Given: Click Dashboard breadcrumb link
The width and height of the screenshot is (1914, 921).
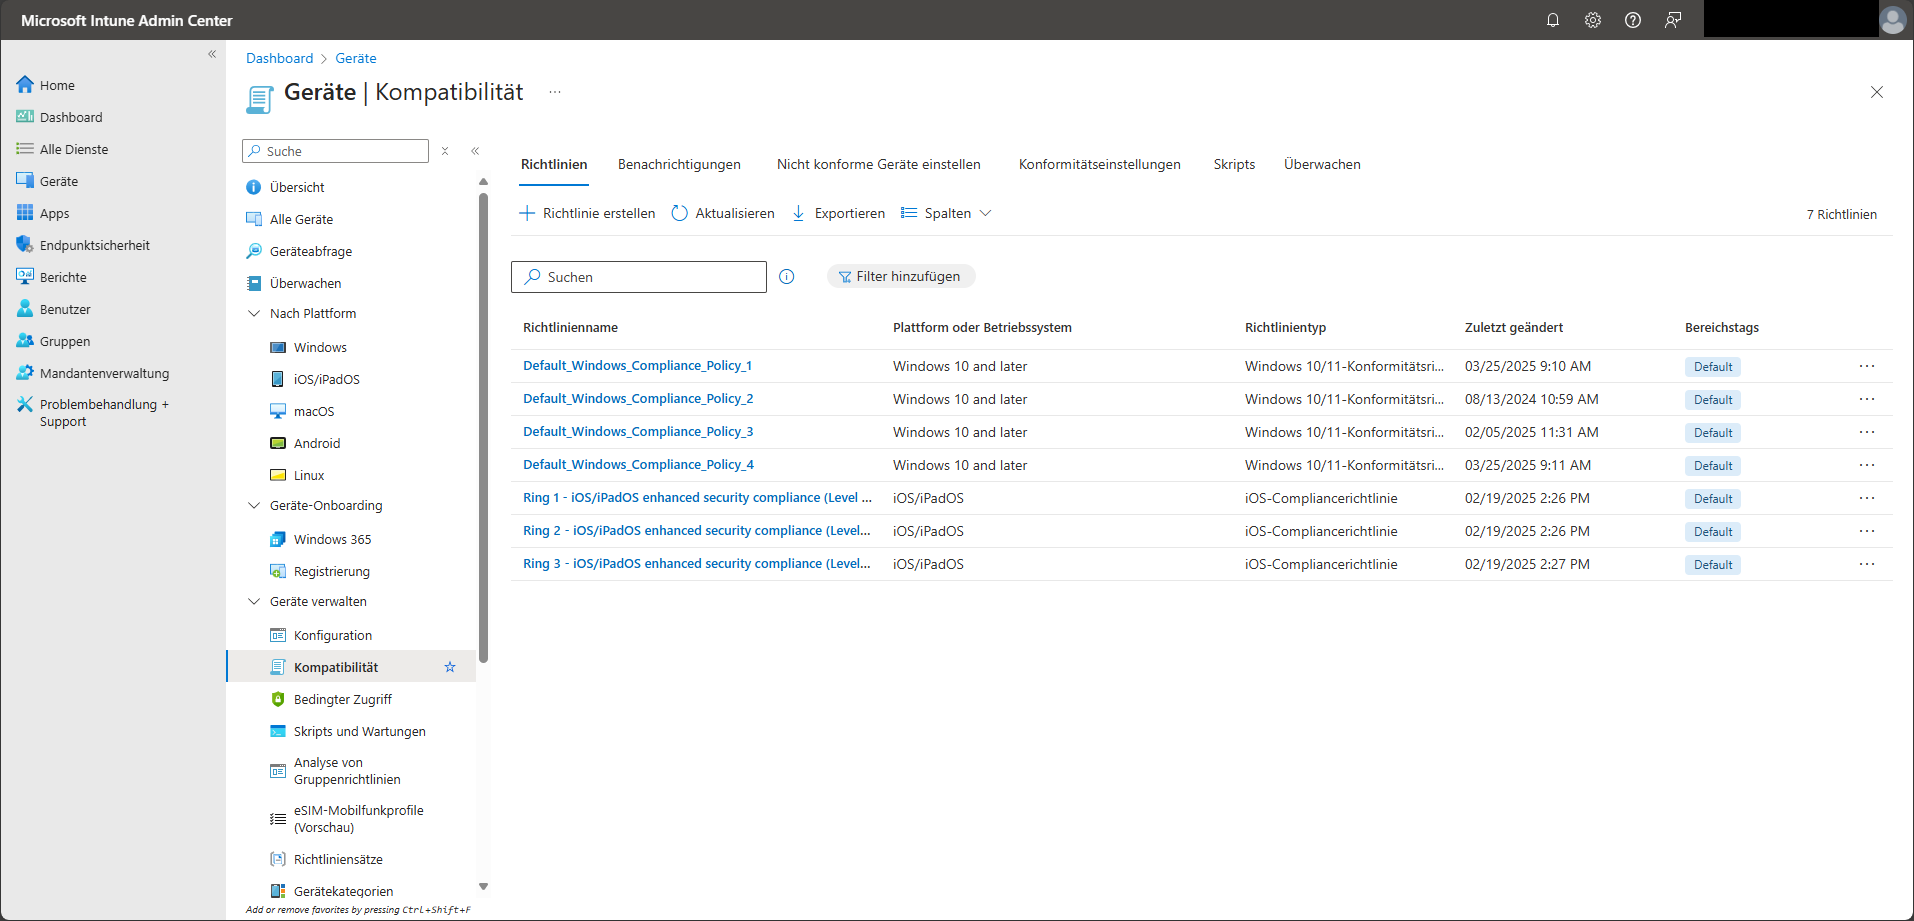Looking at the screenshot, I should (279, 58).
